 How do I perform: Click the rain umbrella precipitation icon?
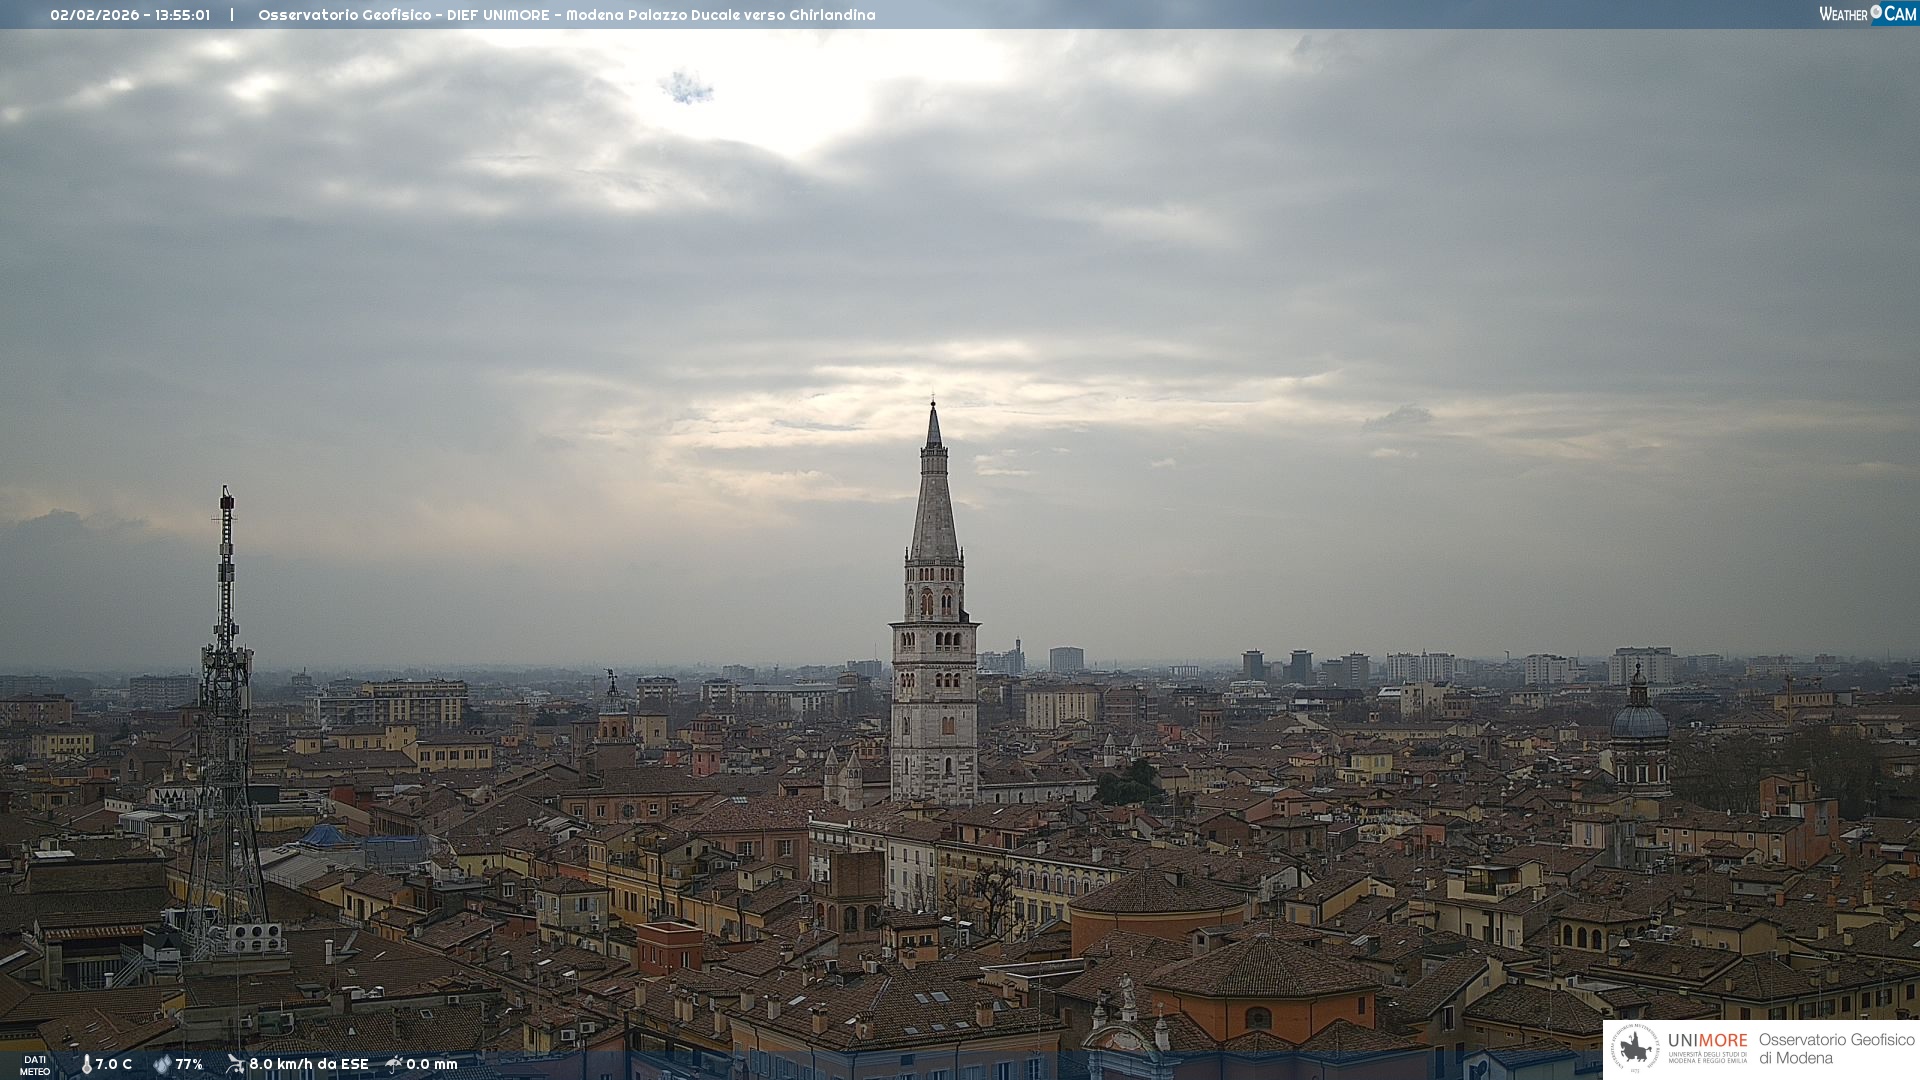pyautogui.click(x=394, y=1064)
